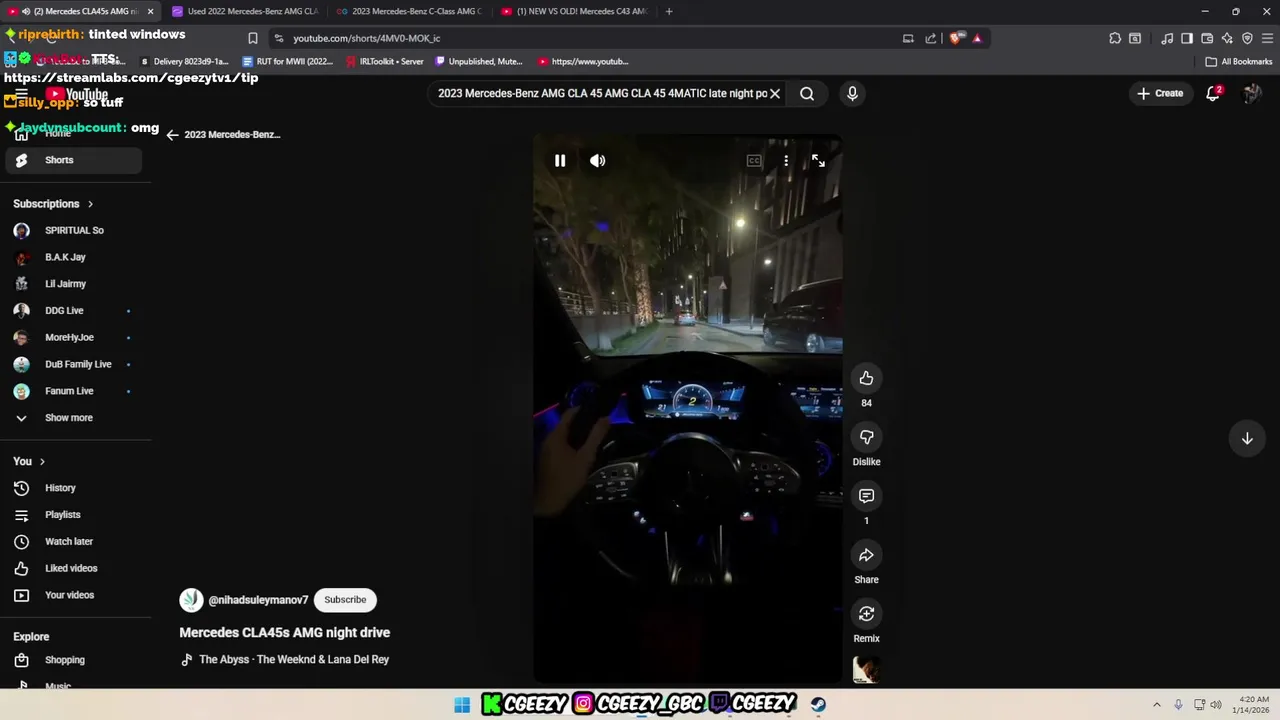Open comments for the Short

pos(866,496)
